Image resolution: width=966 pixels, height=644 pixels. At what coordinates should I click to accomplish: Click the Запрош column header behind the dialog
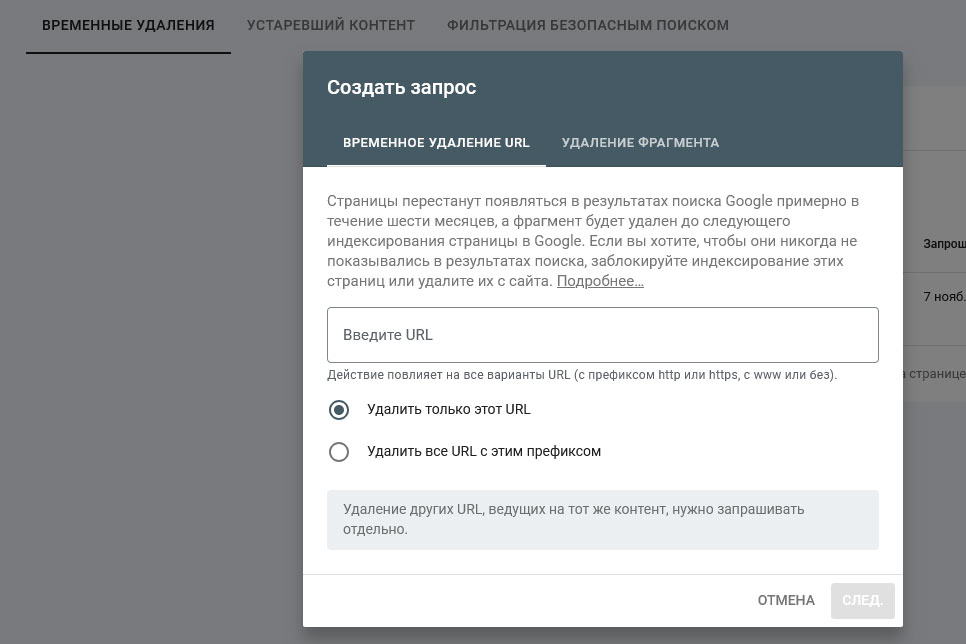tap(944, 243)
